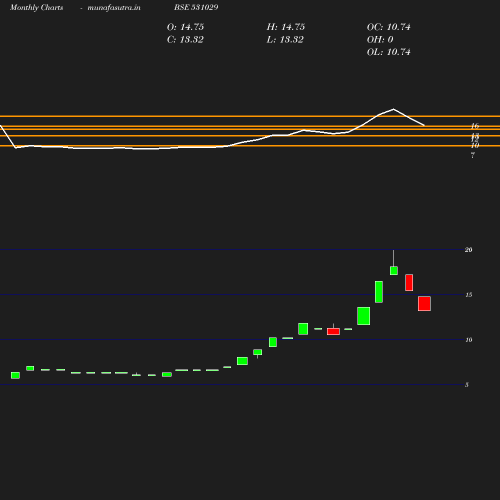Click the "BSE 531029" symbol label

196,7
